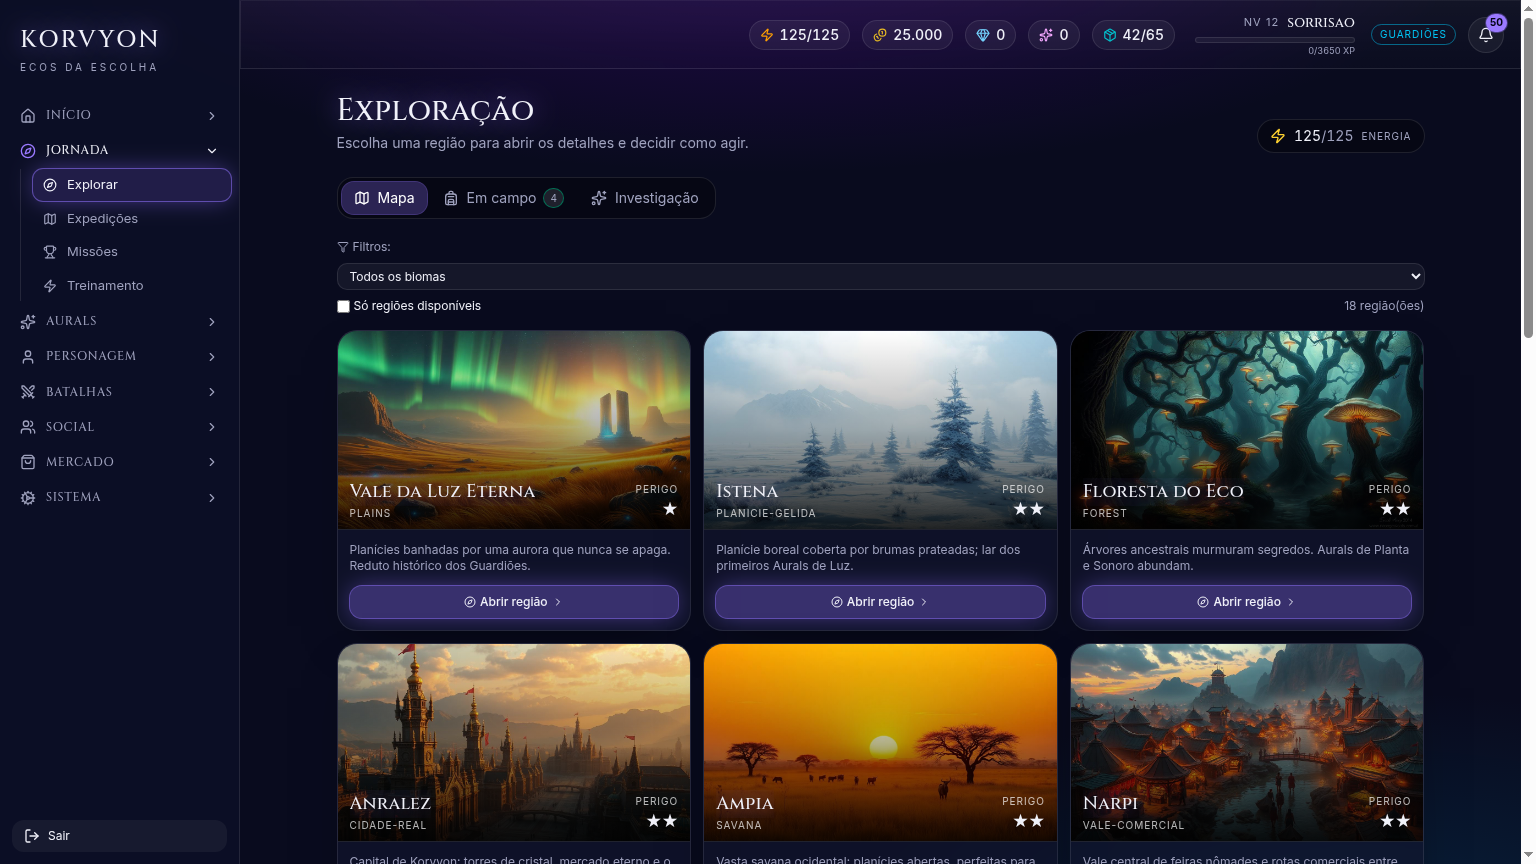The height and width of the screenshot is (864, 1536).
Task: Select Explorar in the sidebar
Action: coord(132,185)
